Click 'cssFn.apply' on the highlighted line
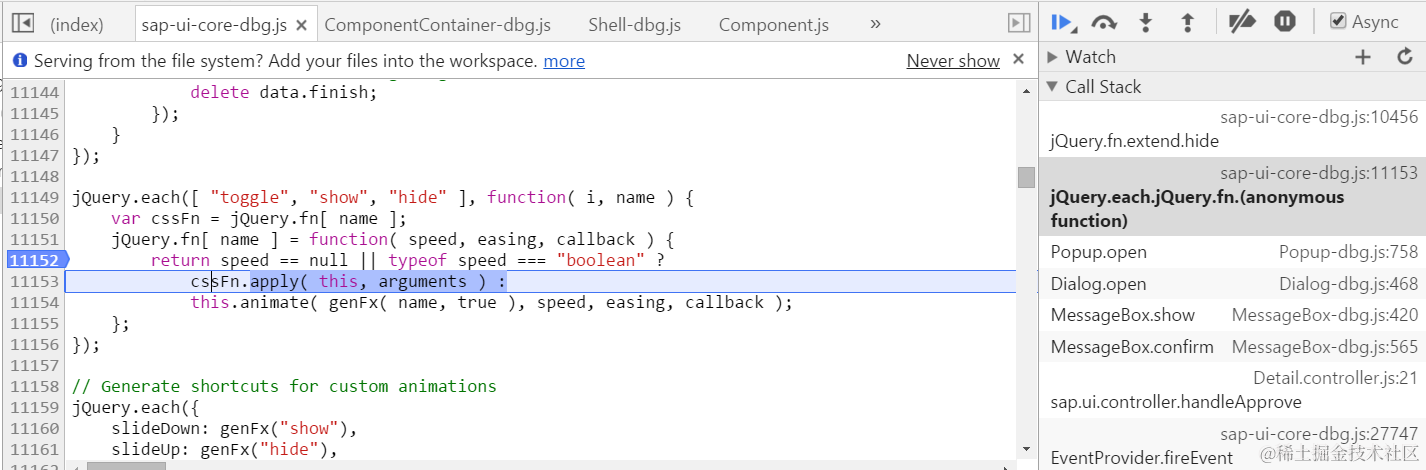Screen dimensions: 1426x470 click(x=245, y=281)
